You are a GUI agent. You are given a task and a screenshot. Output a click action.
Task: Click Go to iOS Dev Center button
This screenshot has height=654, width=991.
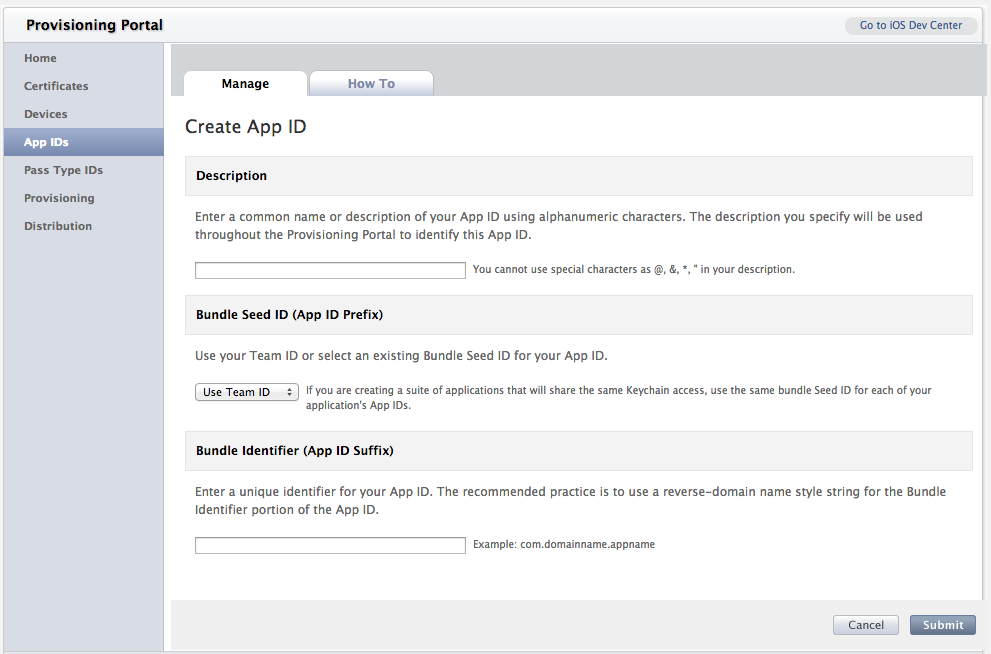click(910, 25)
